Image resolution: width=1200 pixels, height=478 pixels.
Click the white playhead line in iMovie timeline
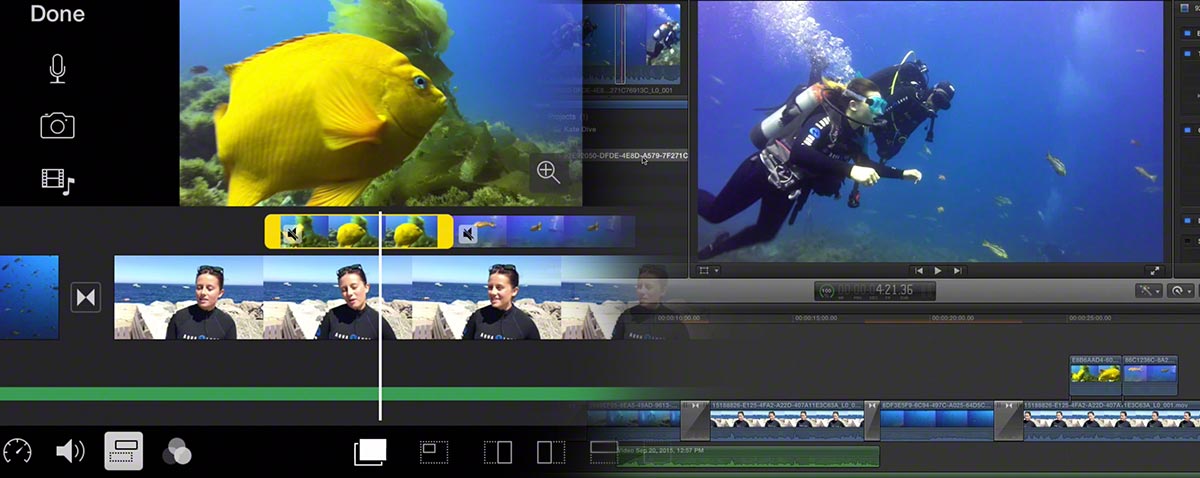(380, 315)
